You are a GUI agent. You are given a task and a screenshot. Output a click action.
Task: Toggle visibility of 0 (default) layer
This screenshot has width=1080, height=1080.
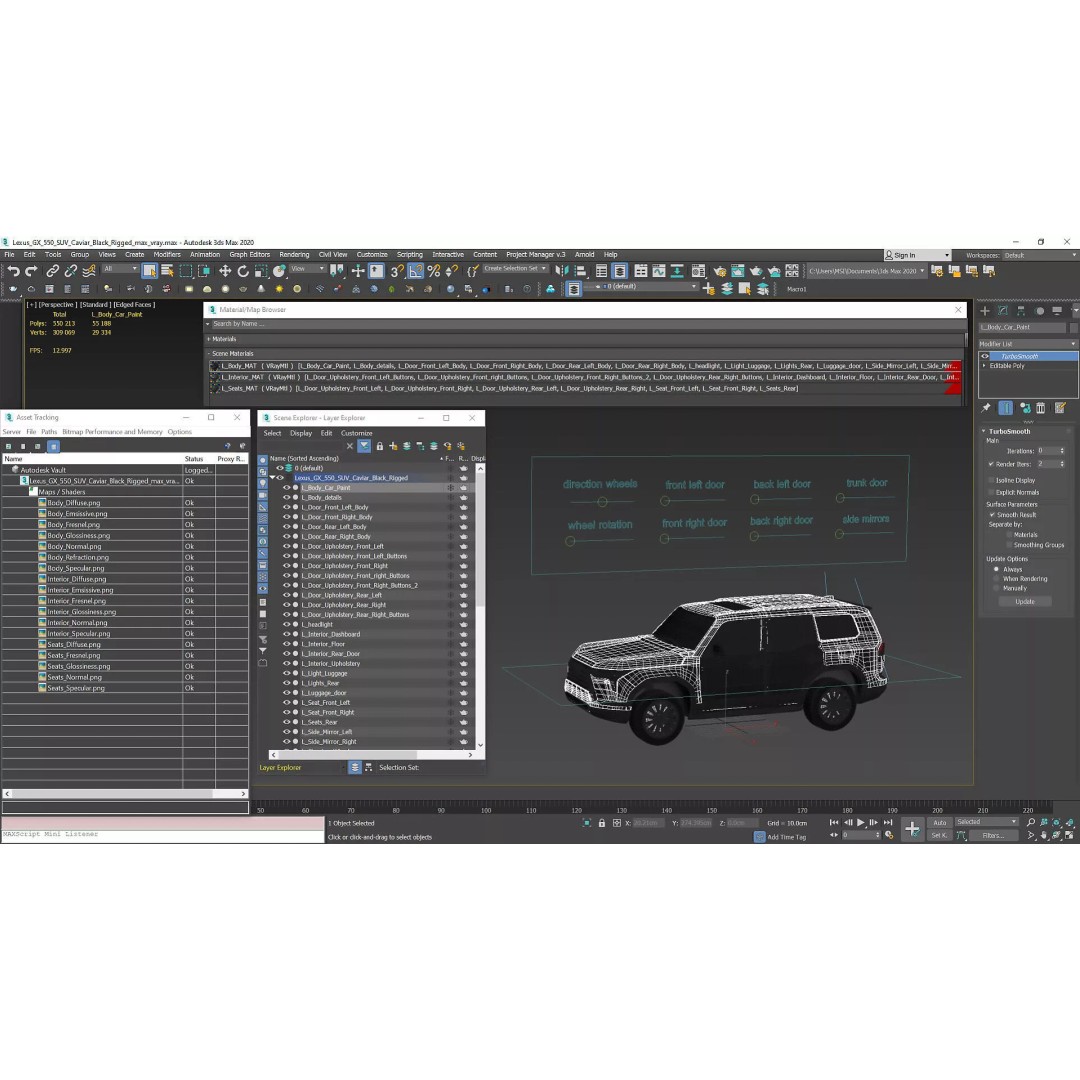tap(280, 468)
